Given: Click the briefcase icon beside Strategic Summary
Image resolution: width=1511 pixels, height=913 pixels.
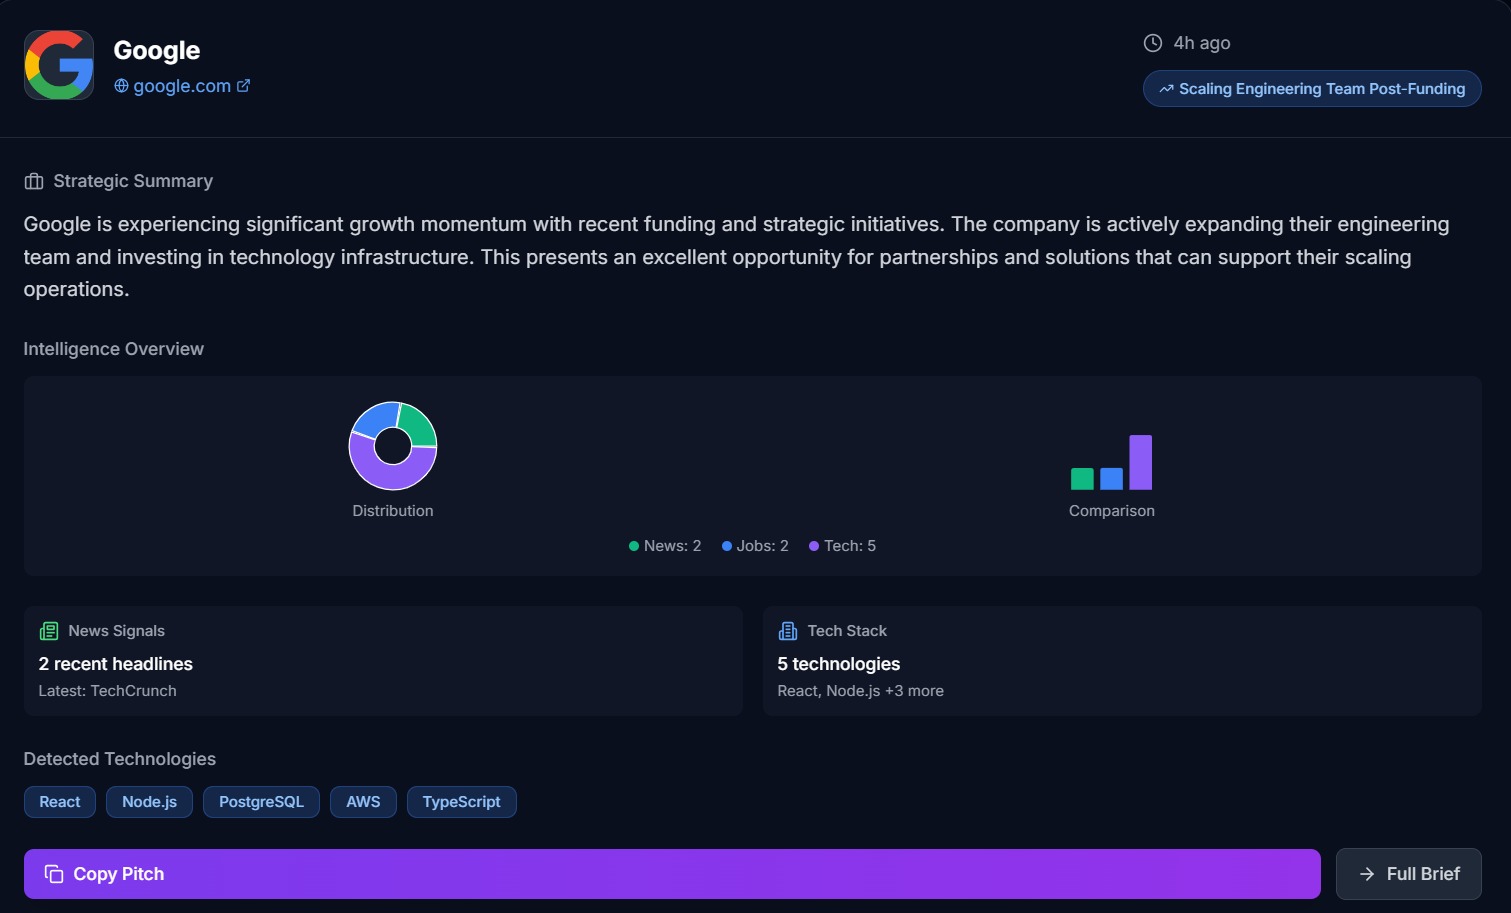Looking at the screenshot, I should coord(34,181).
